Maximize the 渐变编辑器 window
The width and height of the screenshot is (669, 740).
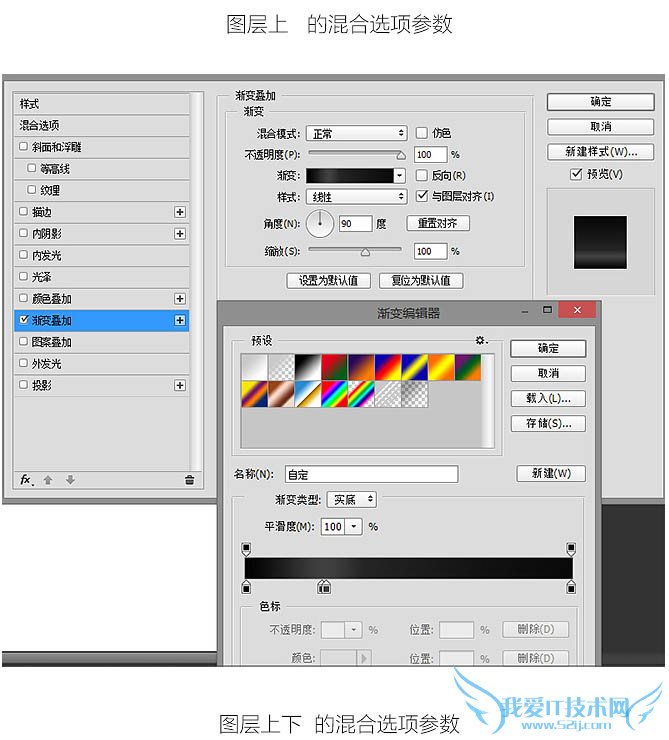point(547,310)
